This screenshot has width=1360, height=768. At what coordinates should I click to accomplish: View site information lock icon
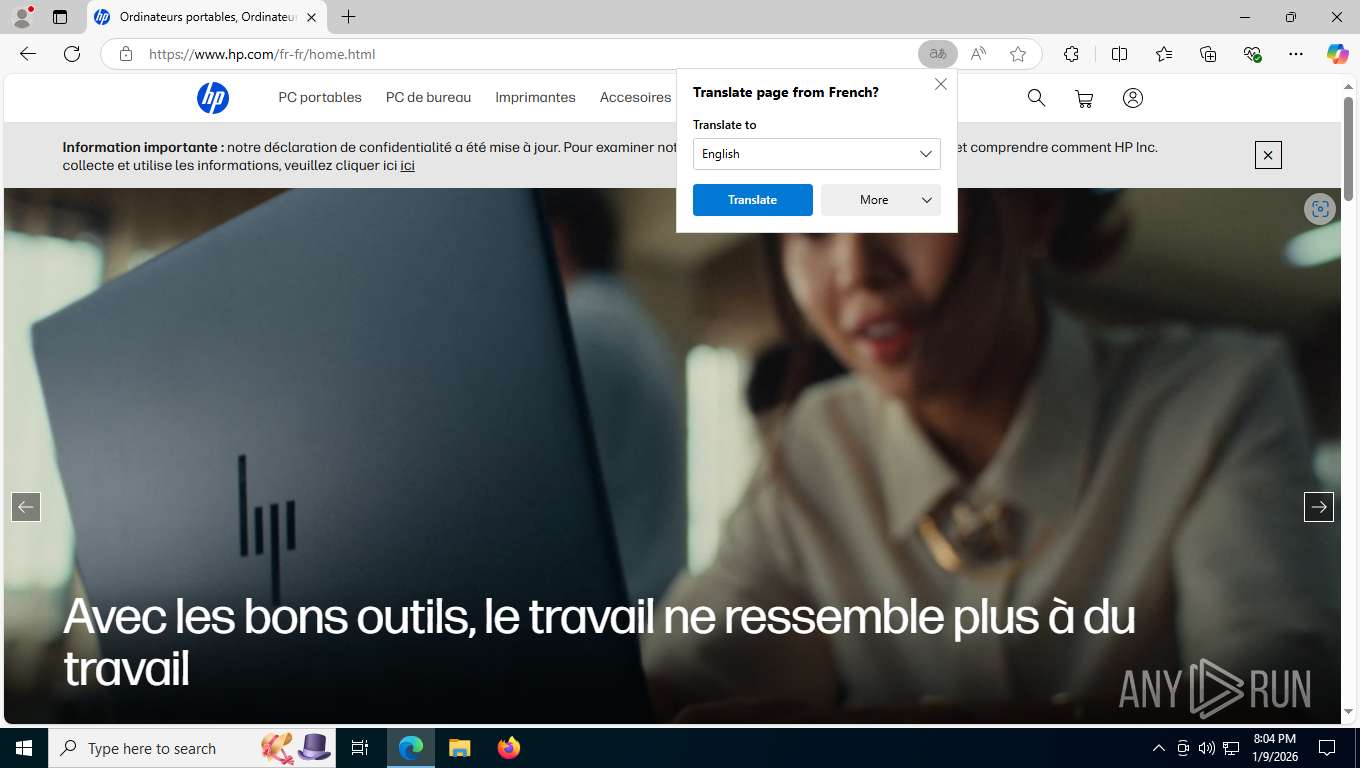point(126,54)
